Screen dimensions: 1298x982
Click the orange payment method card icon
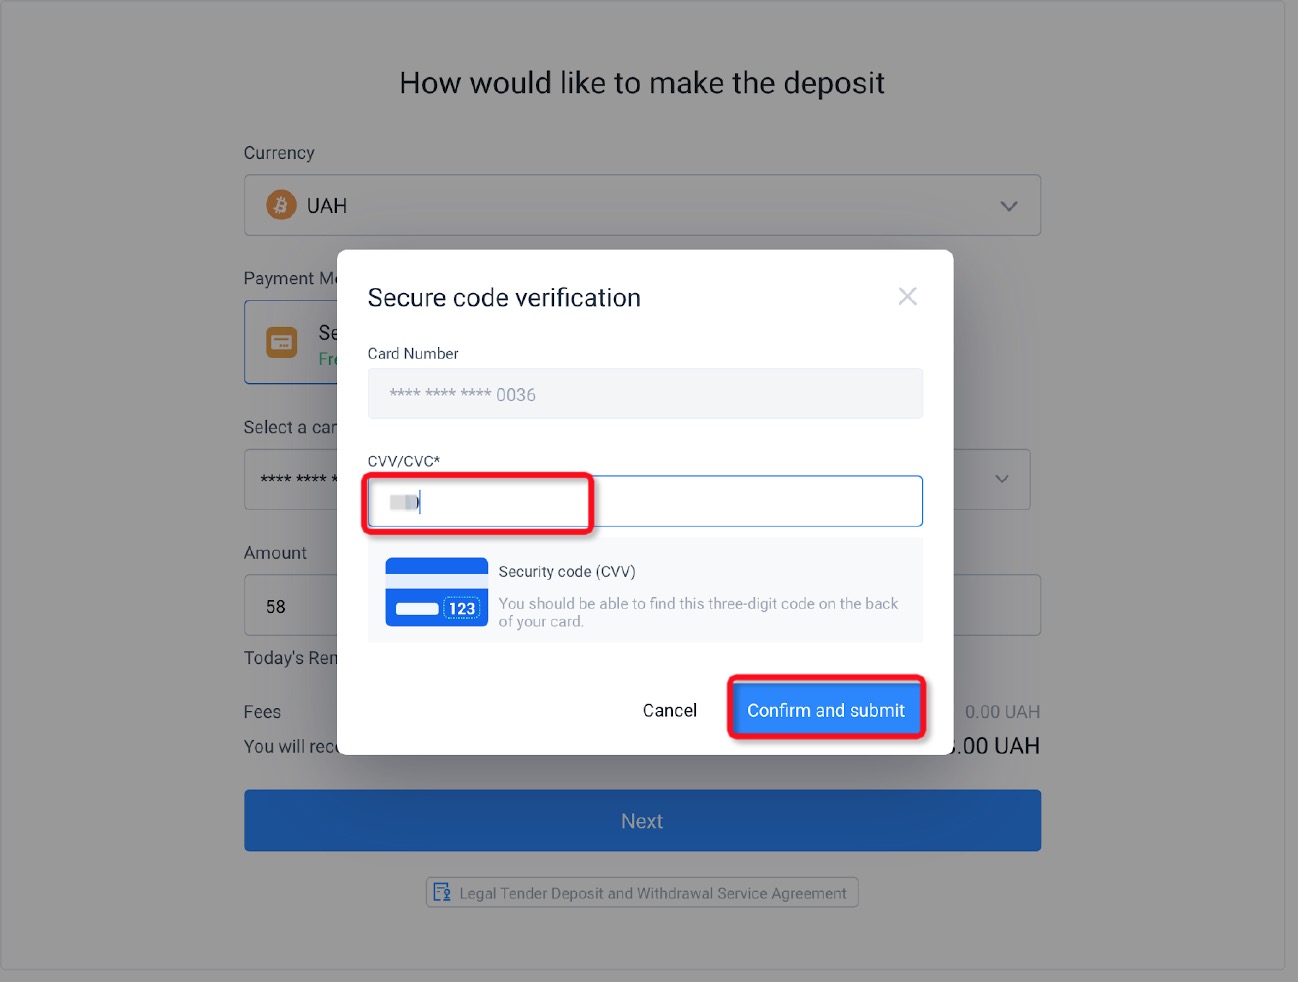point(282,343)
